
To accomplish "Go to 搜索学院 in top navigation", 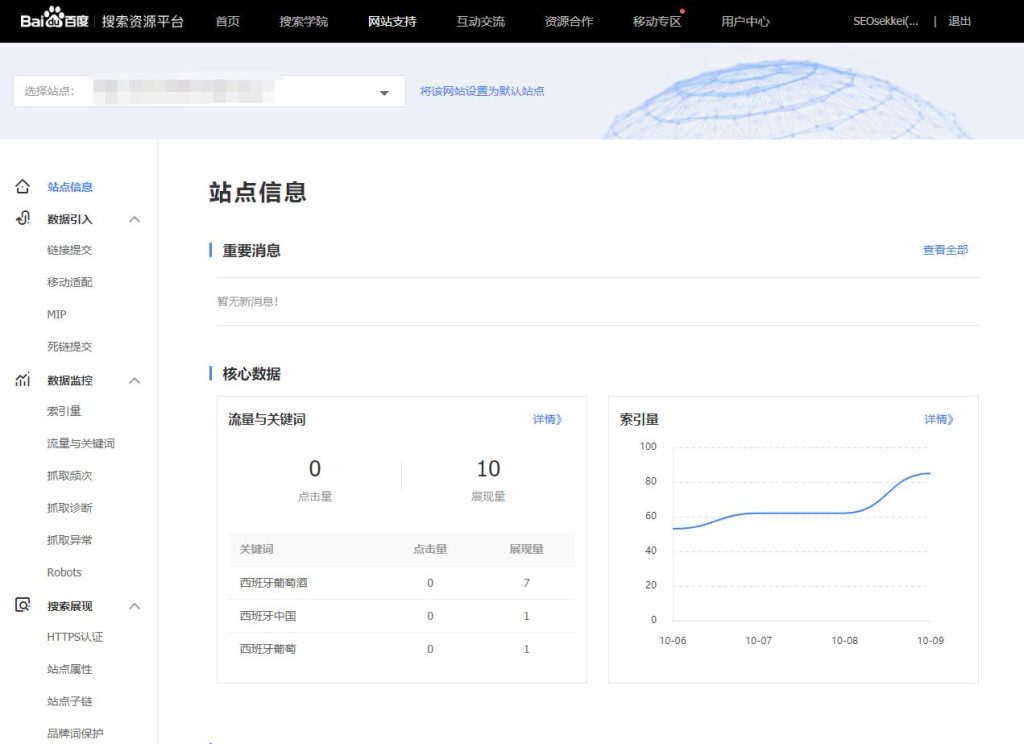I will pyautogui.click(x=303, y=21).
